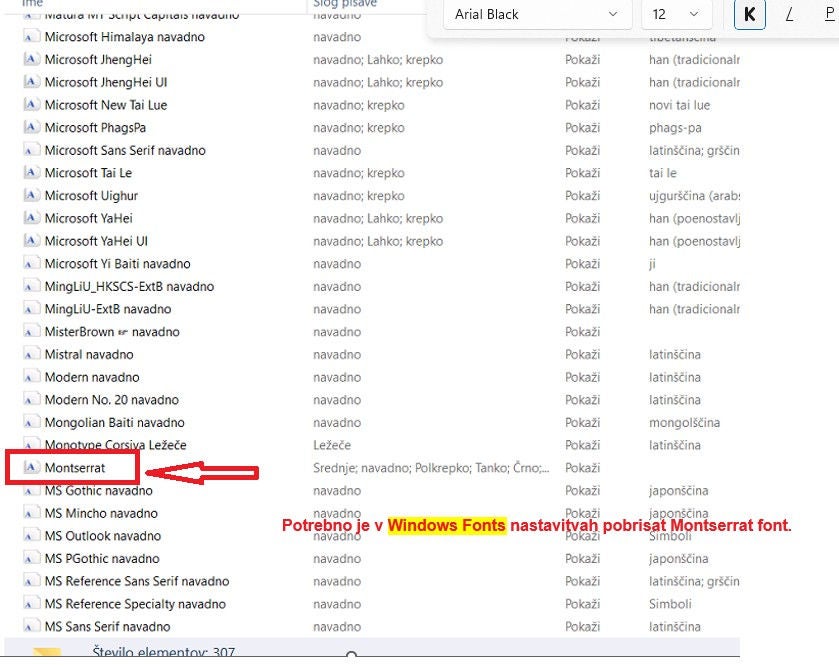Toggle bold formatting K button

pos(748,14)
